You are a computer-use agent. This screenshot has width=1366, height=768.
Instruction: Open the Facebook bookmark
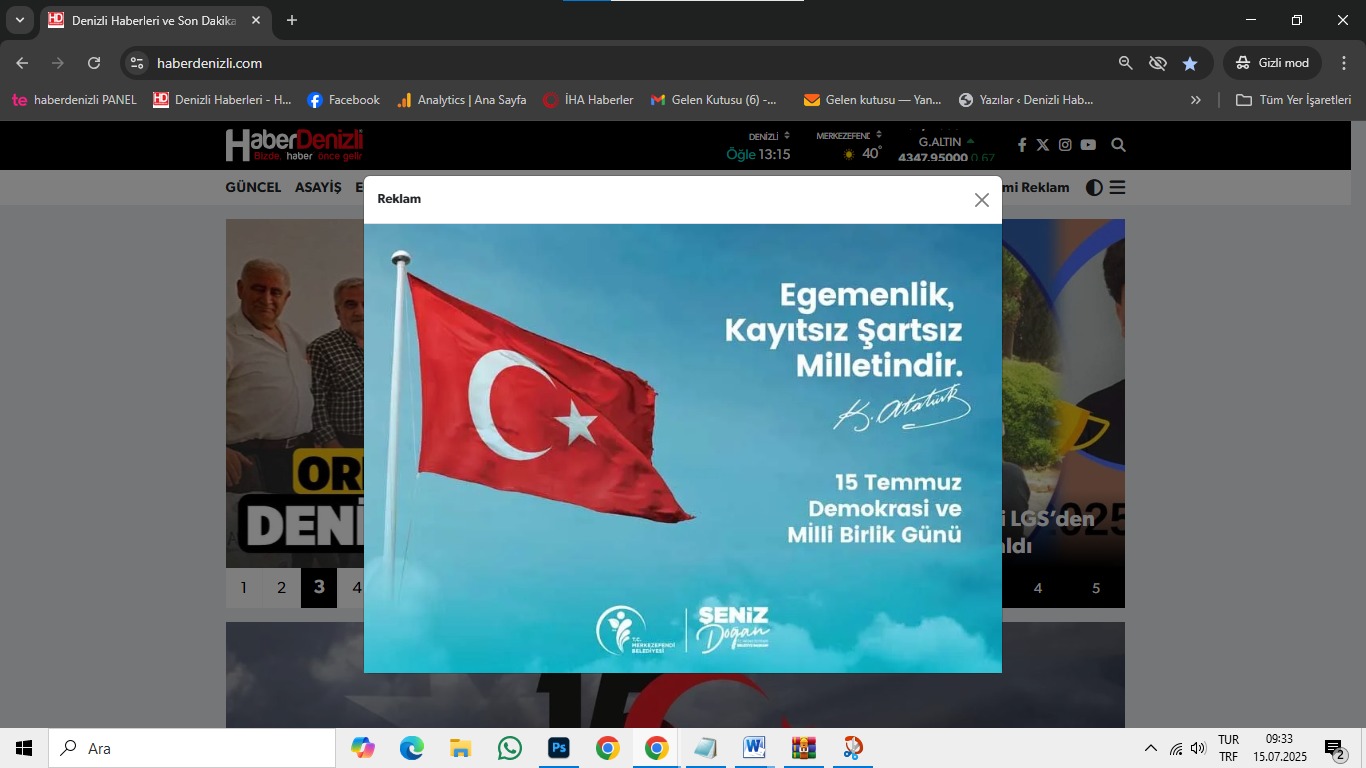coord(343,100)
